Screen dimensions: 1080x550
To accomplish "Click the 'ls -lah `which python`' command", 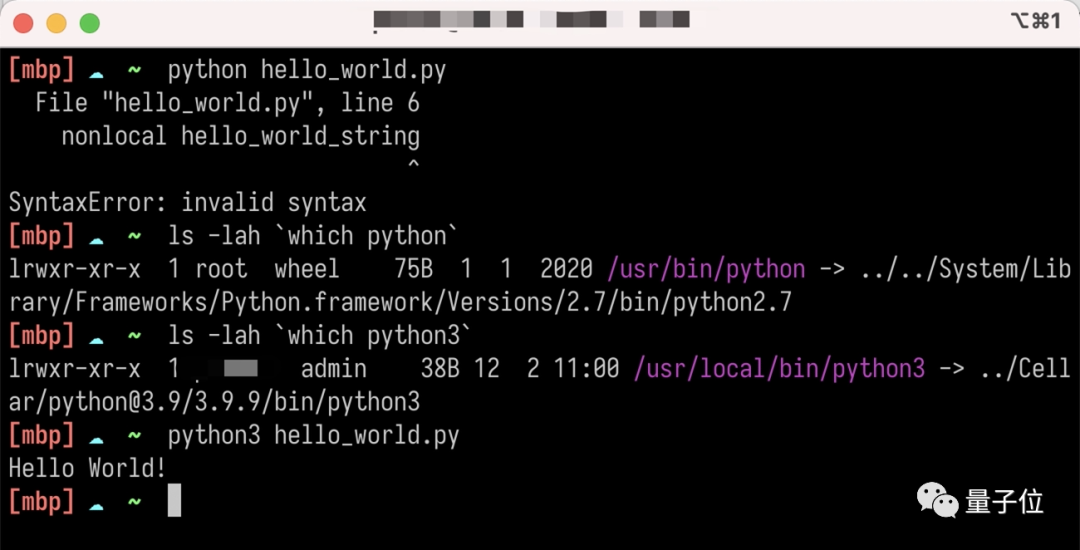I will point(313,236).
